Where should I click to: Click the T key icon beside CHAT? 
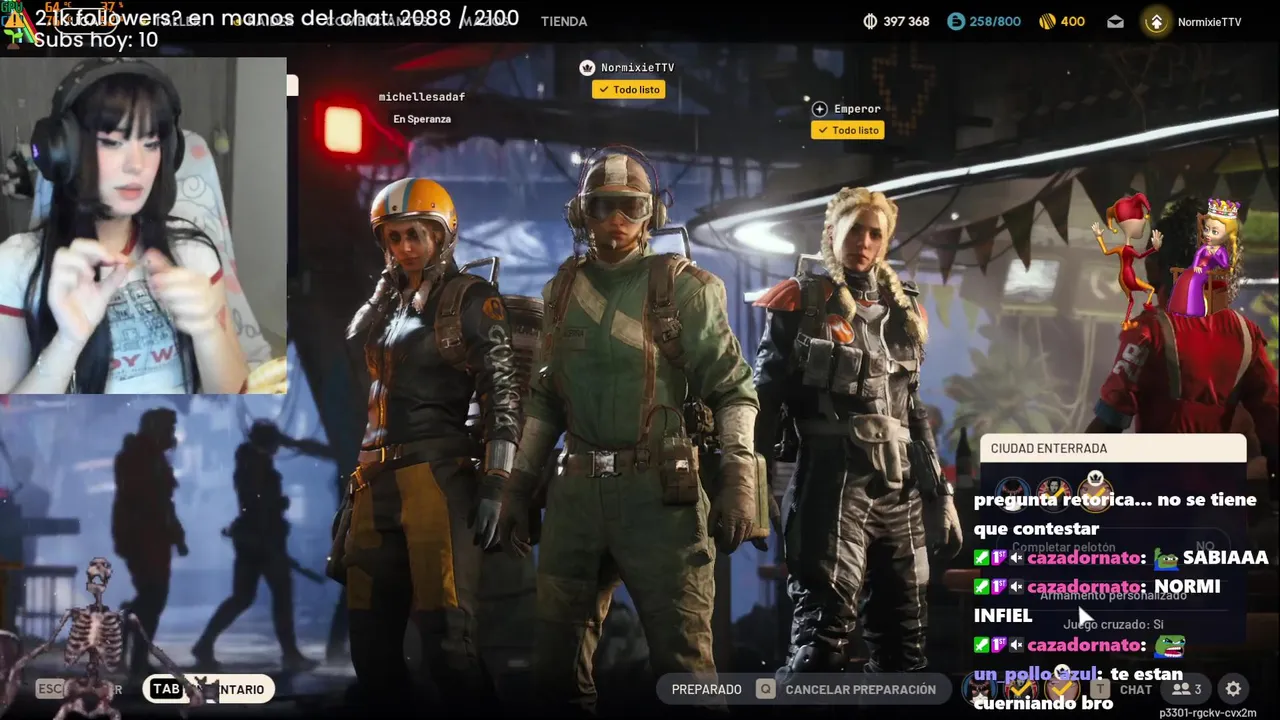coord(1099,689)
